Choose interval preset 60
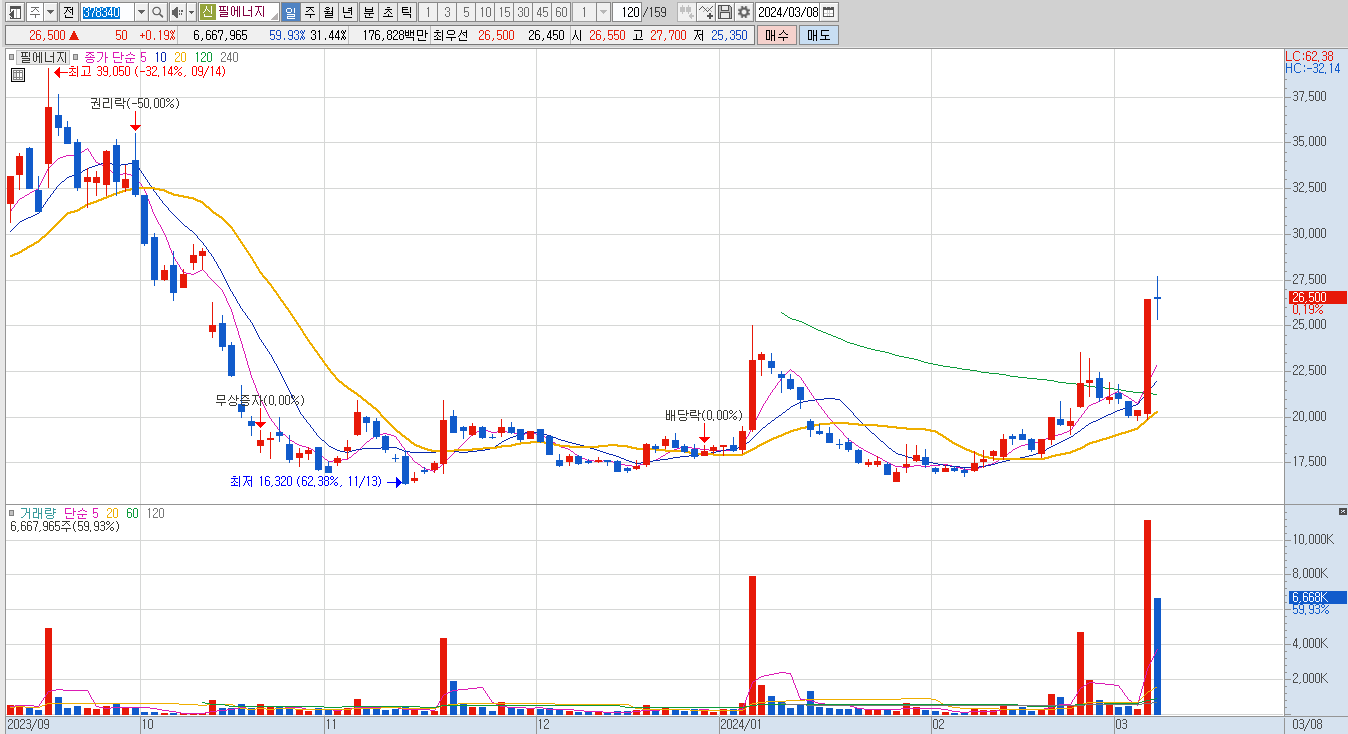 tap(561, 12)
